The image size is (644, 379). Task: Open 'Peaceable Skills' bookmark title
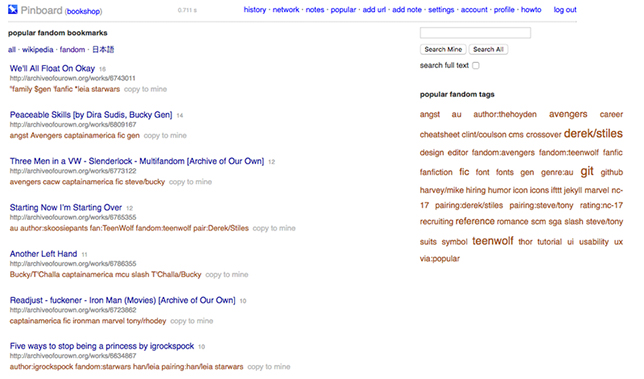coord(91,115)
